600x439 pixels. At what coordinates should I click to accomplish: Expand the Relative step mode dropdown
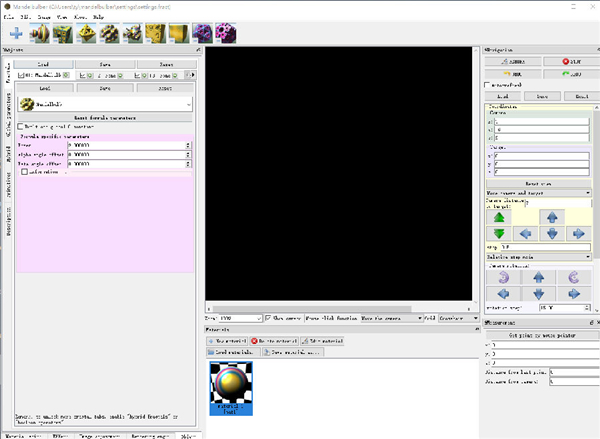pos(540,257)
